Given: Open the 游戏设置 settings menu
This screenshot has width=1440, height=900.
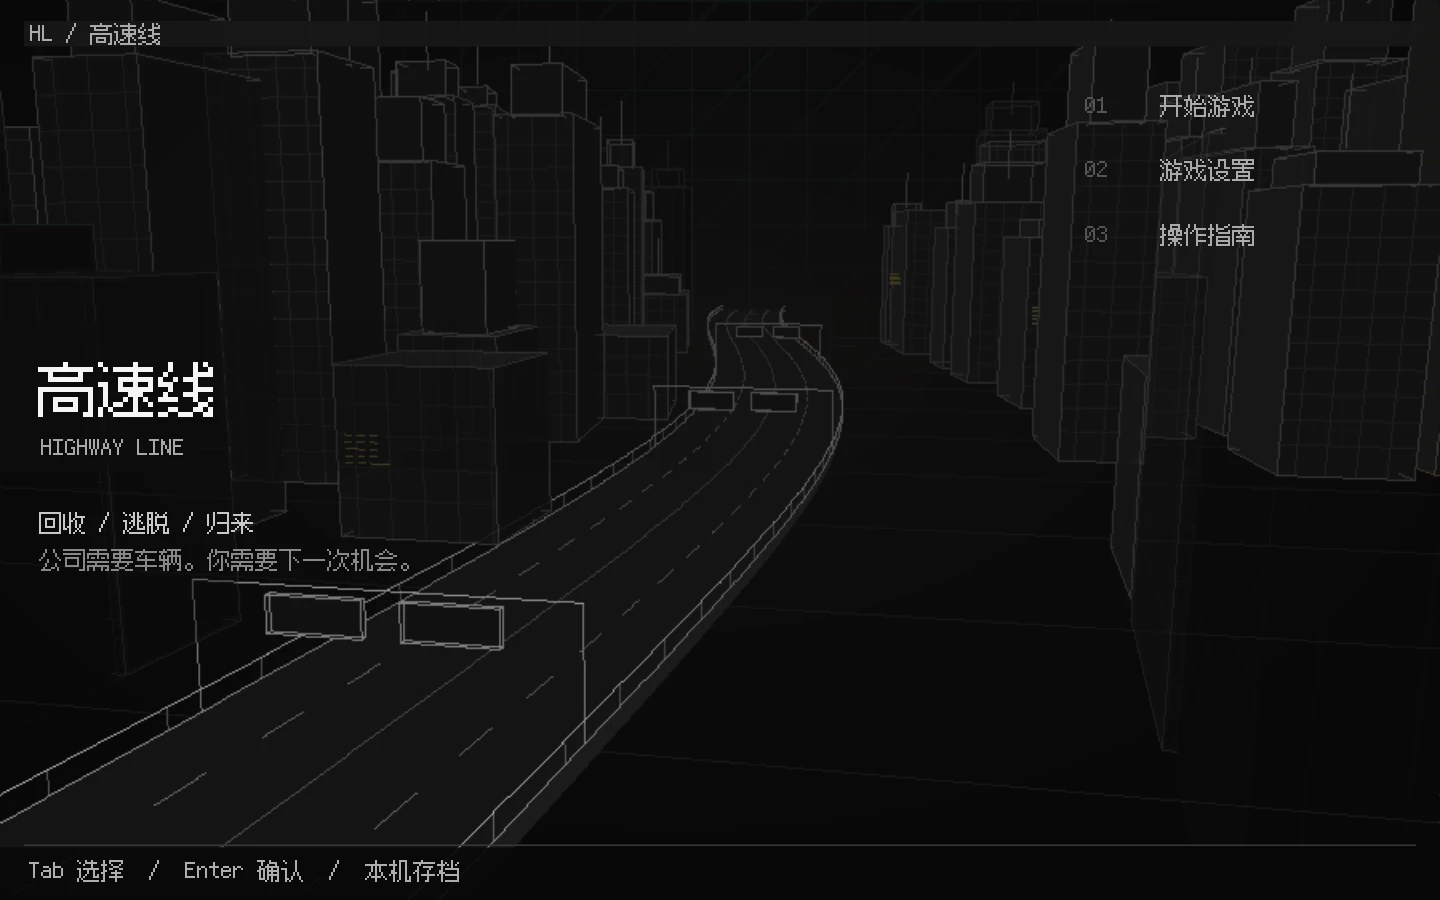Looking at the screenshot, I should 1206,171.
